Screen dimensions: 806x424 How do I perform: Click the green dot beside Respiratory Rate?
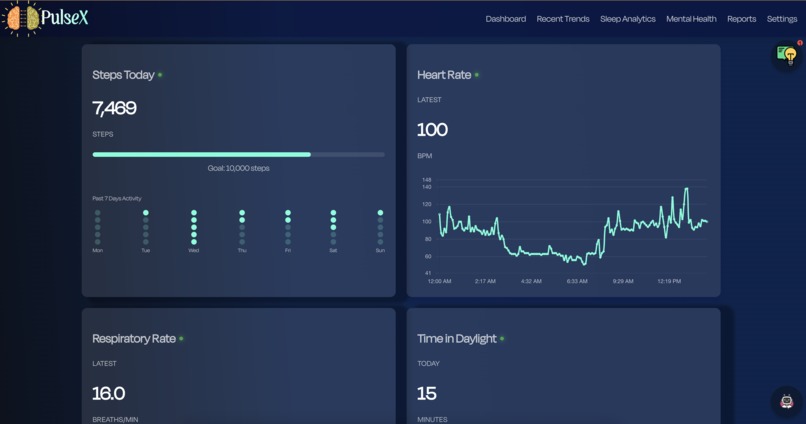(181, 339)
